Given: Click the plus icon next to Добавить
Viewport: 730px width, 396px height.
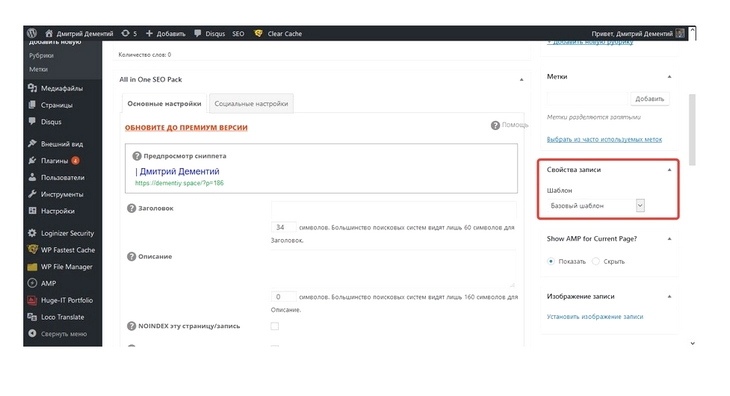Looking at the screenshot, I should coord(149,33).
